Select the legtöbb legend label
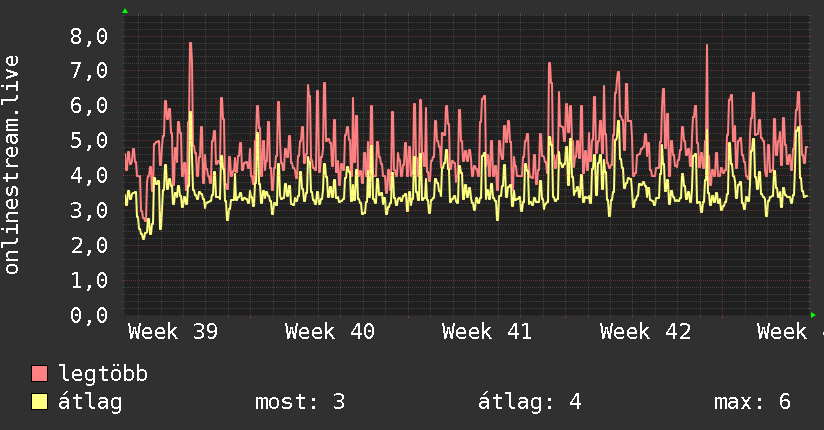Image resolution: width=824 pixels, height=430 pixels. pos(103,374)
